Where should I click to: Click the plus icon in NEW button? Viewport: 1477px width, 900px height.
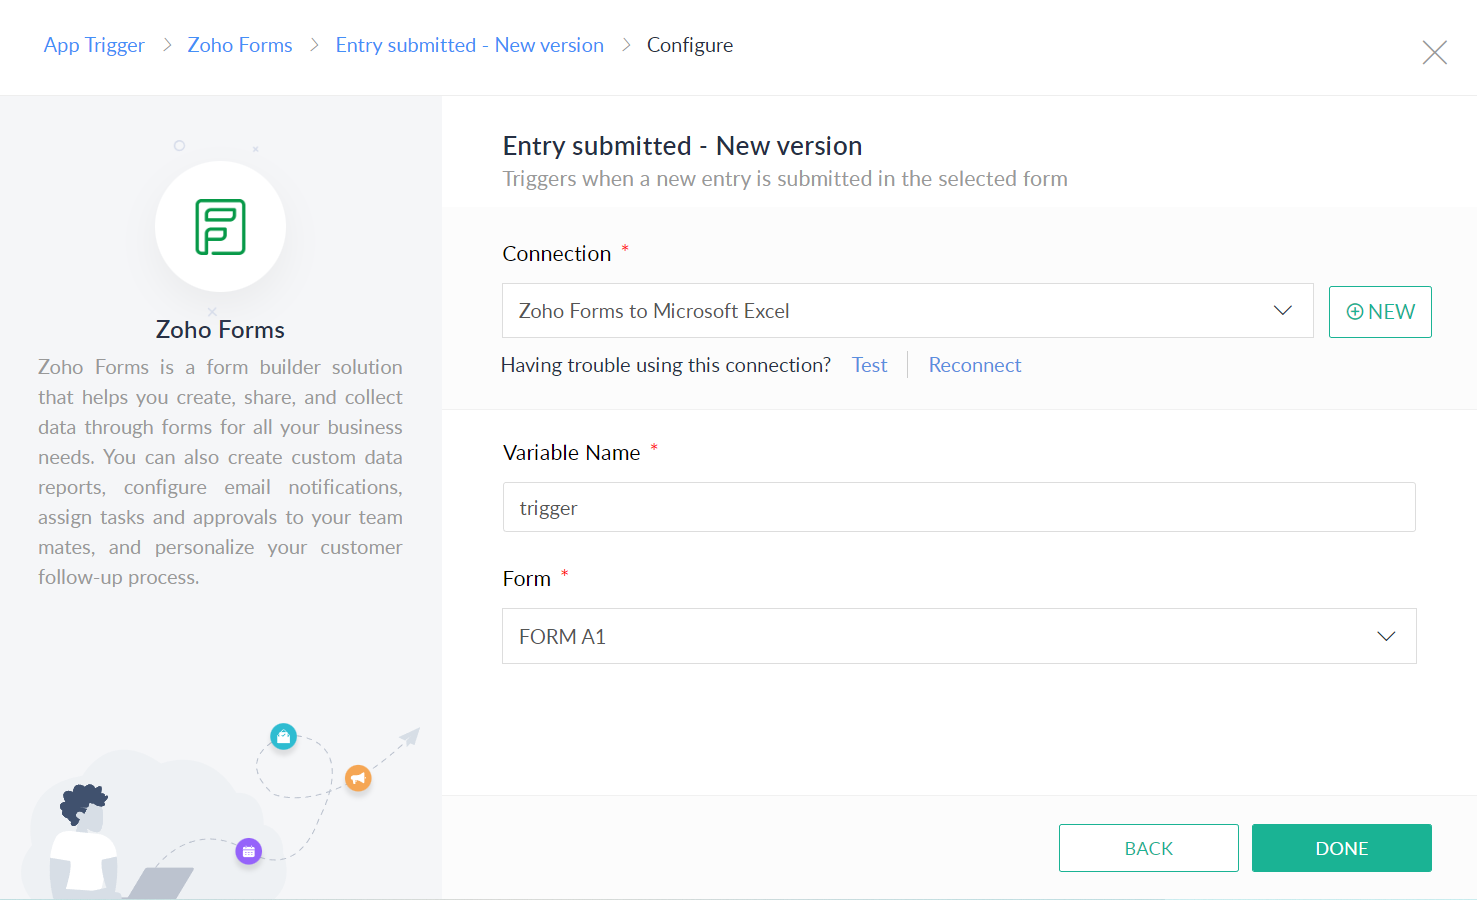(x=1355, y=312)
